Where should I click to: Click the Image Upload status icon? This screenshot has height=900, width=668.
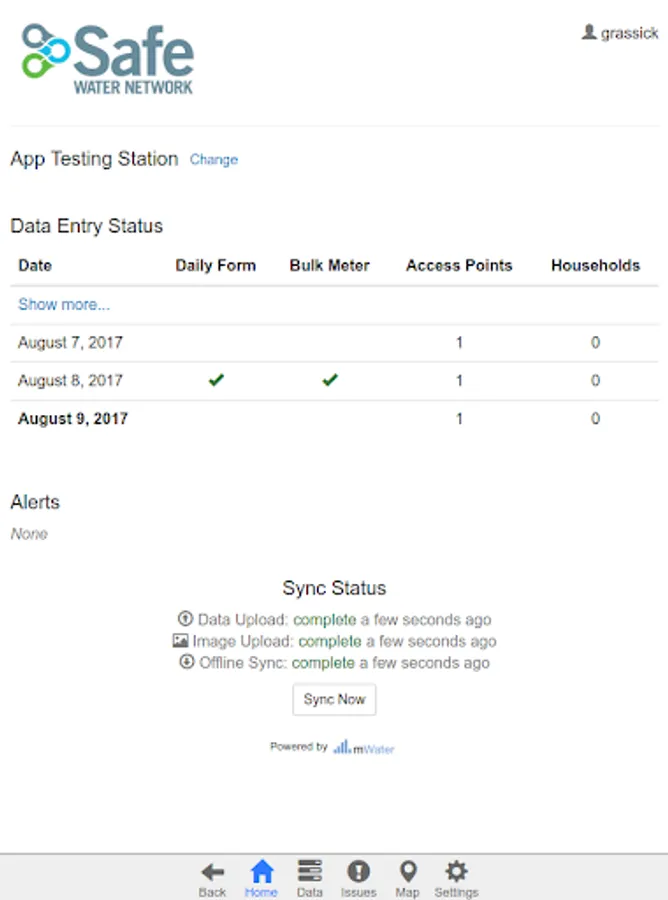point(180,641)
